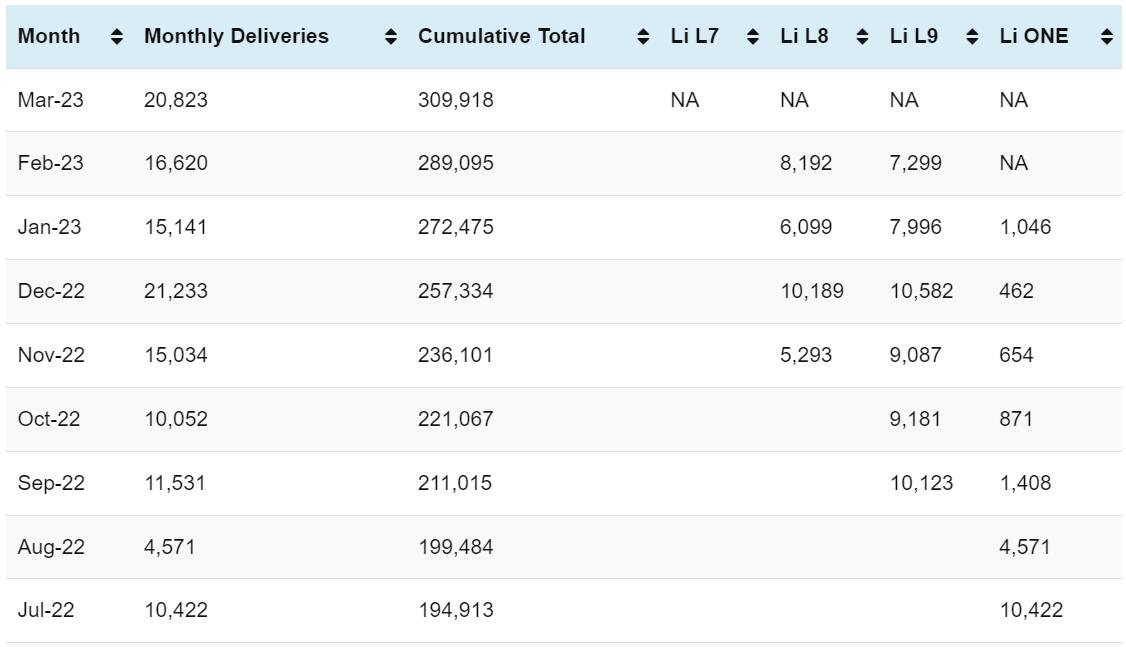Click the 194,913 cumulative total cell

click(x=455, y=610)
